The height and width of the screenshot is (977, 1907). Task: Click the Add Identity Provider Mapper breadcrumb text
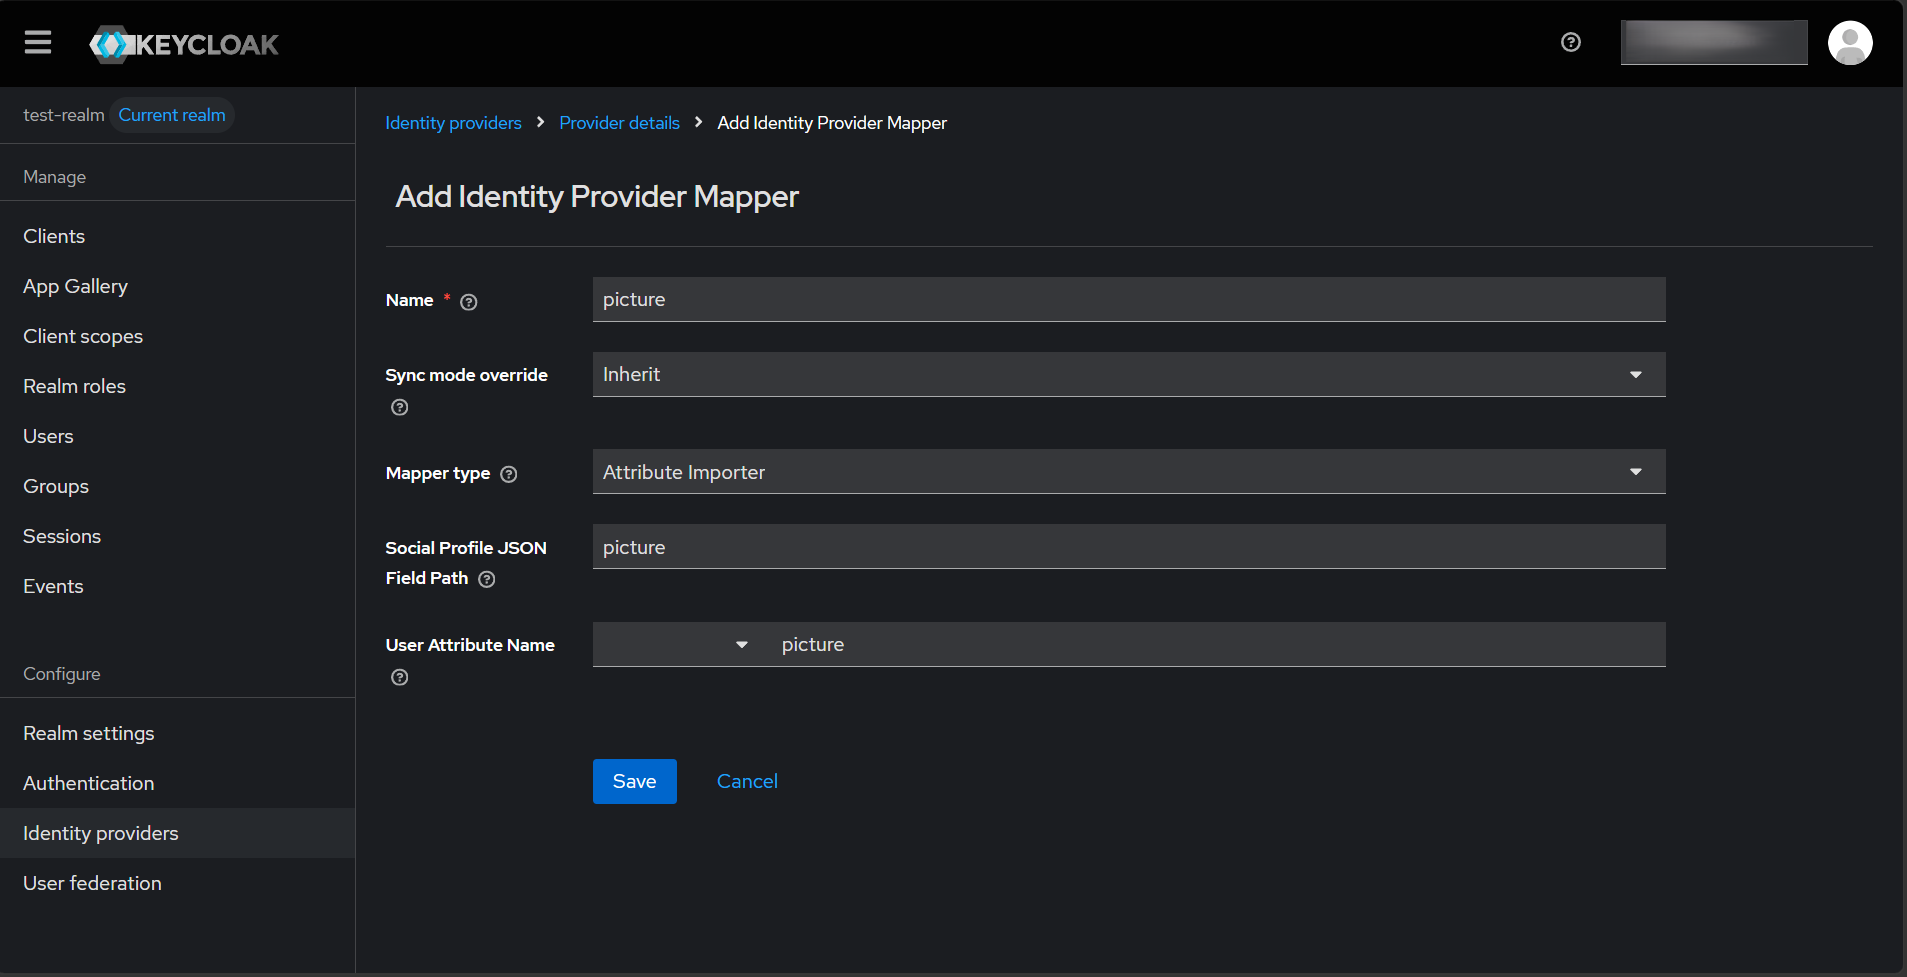(x=832, y=123)
